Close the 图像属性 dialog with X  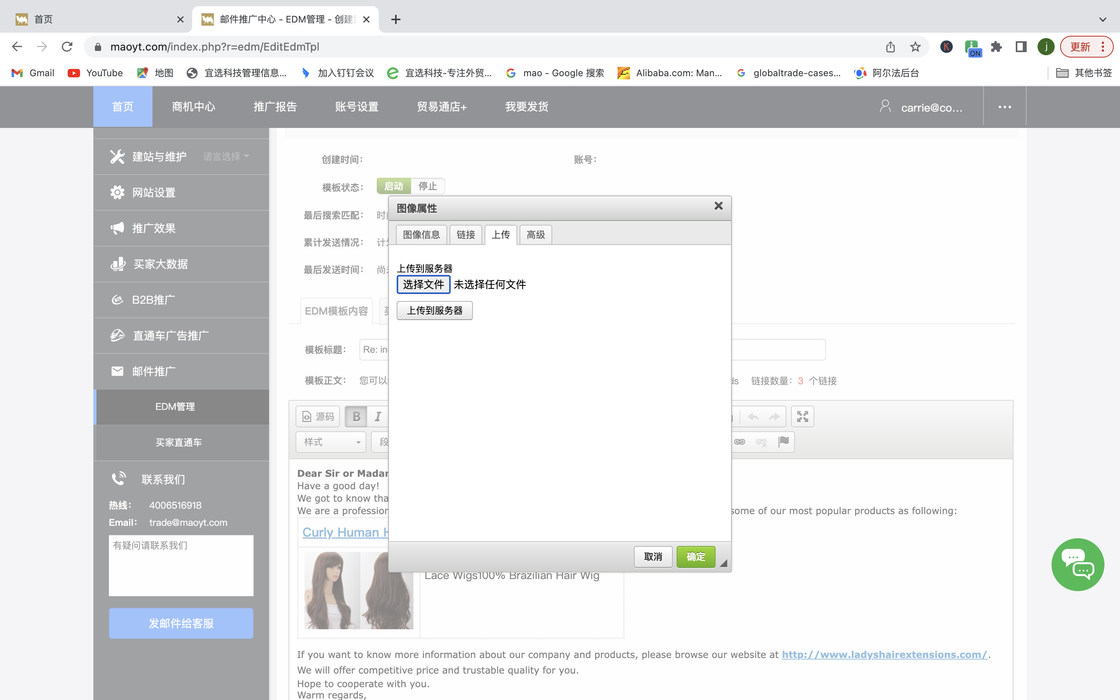(718, 206)
